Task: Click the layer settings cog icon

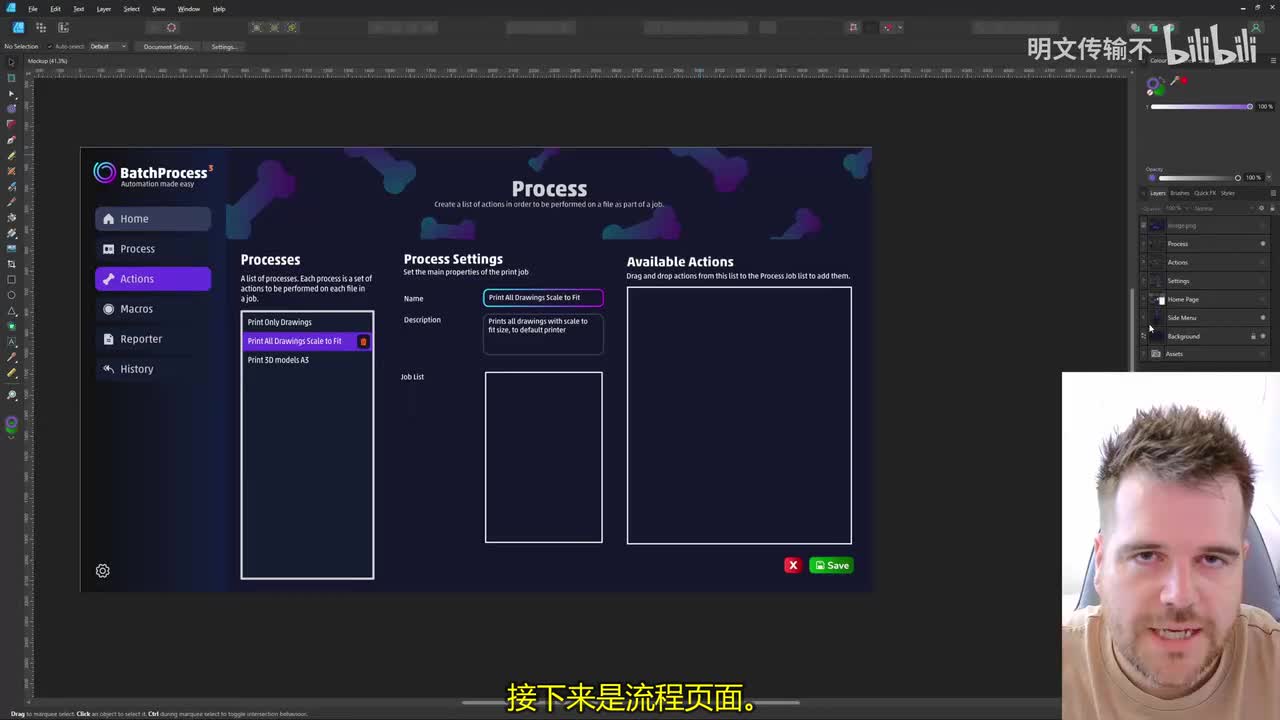Action: (x=1261, y=208)
